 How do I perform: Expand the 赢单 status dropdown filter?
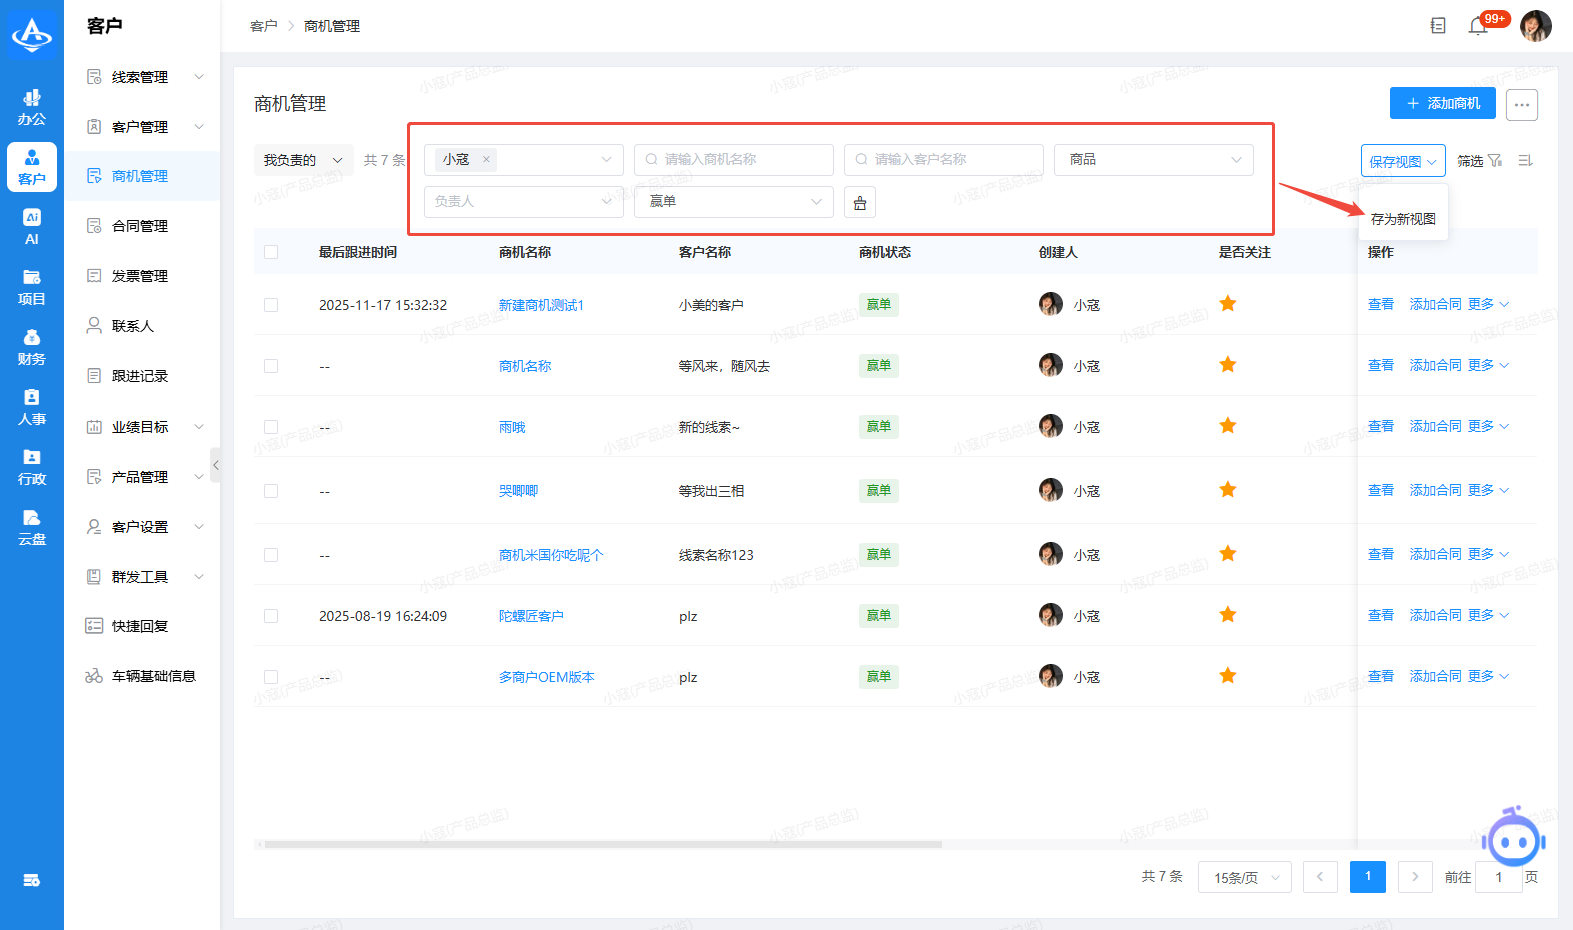coord(733,202)
